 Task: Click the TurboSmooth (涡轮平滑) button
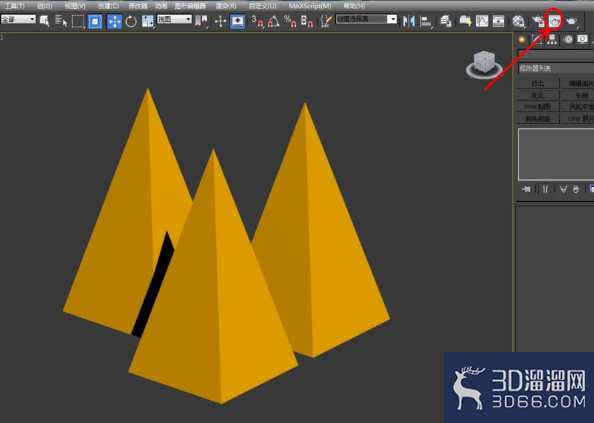tap(577, 107)
